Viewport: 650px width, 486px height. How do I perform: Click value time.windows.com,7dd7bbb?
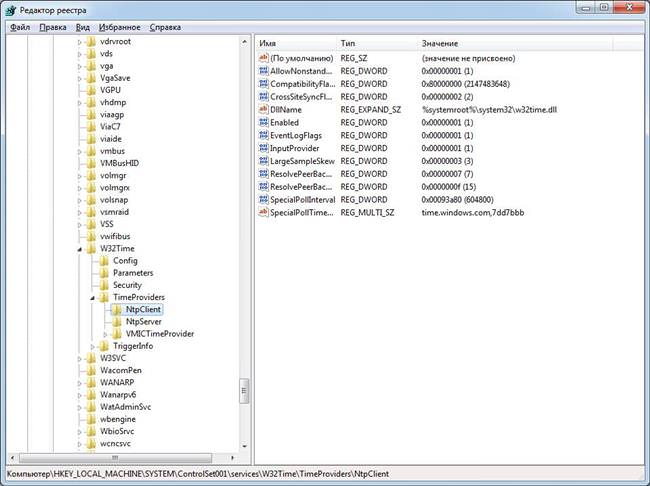(473, 212)
